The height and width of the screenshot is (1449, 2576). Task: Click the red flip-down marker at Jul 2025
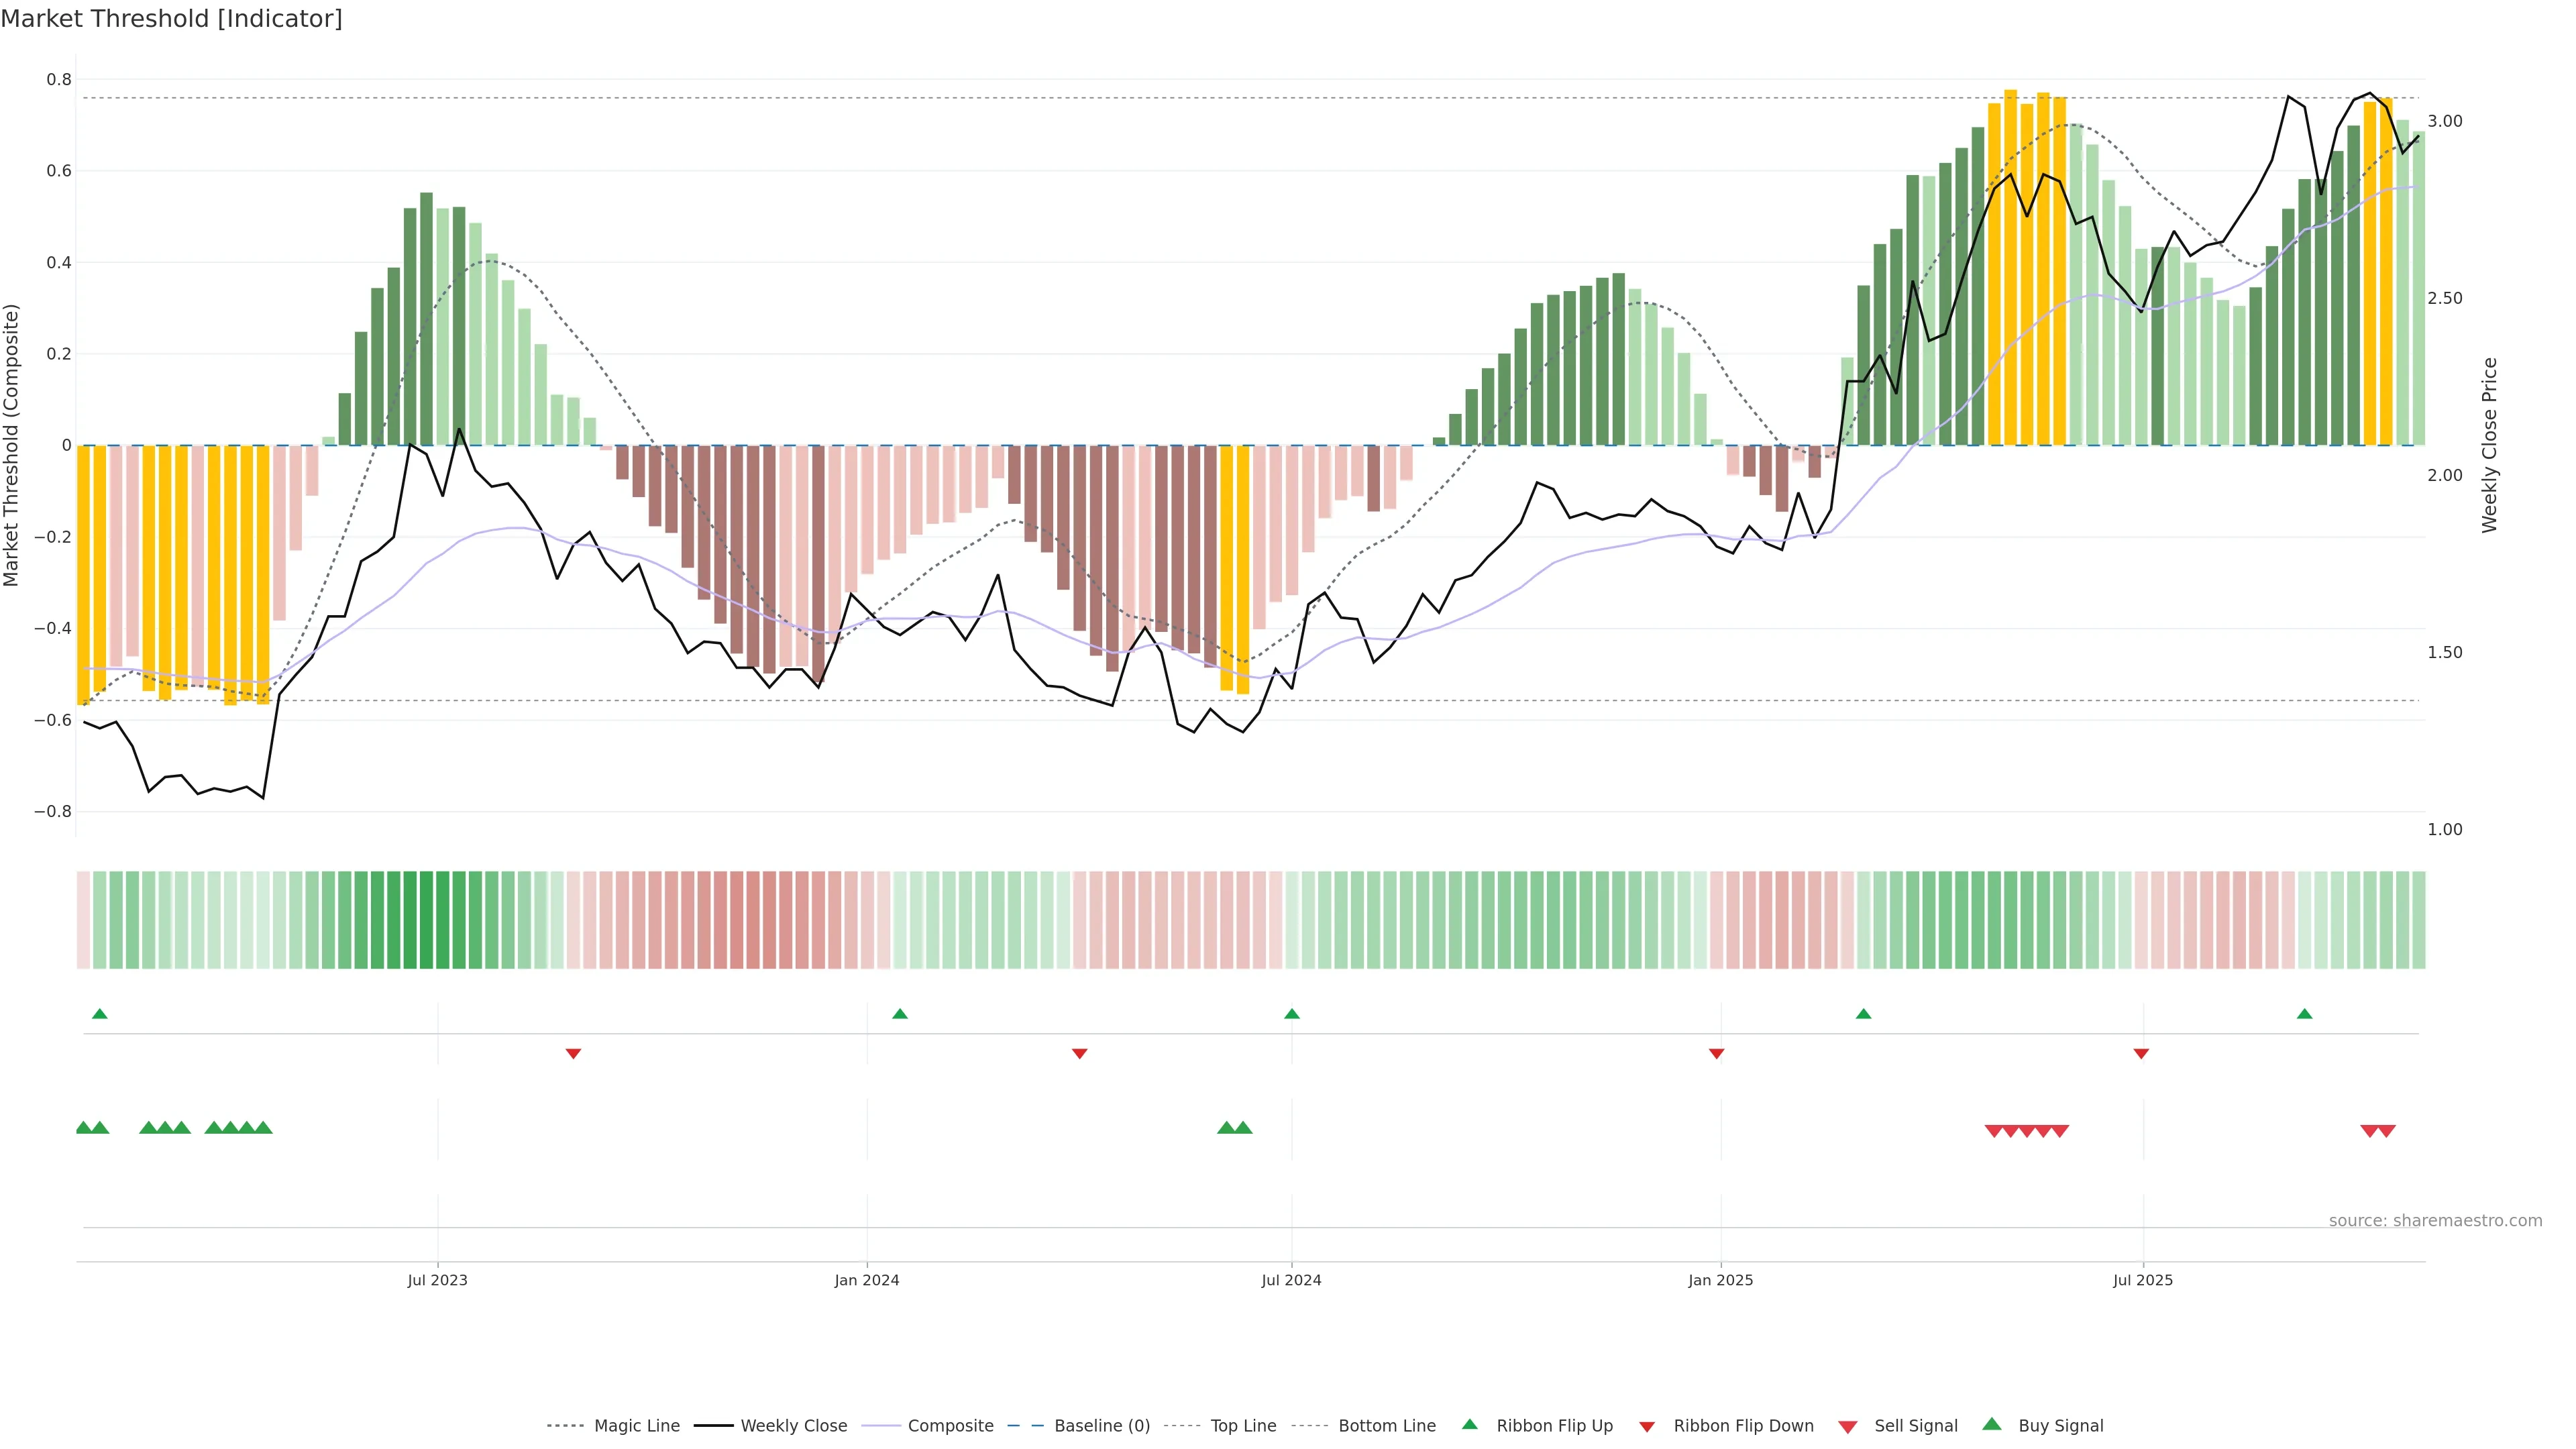click(2141, 1053)
